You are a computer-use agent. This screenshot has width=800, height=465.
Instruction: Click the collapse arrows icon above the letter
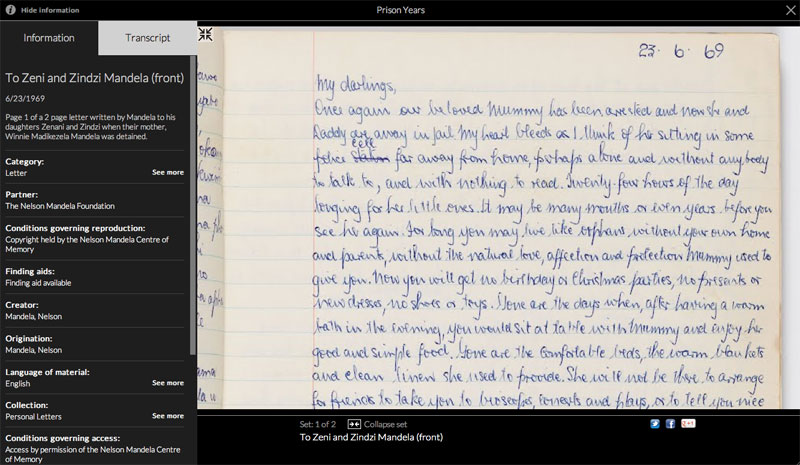point(206,34)
